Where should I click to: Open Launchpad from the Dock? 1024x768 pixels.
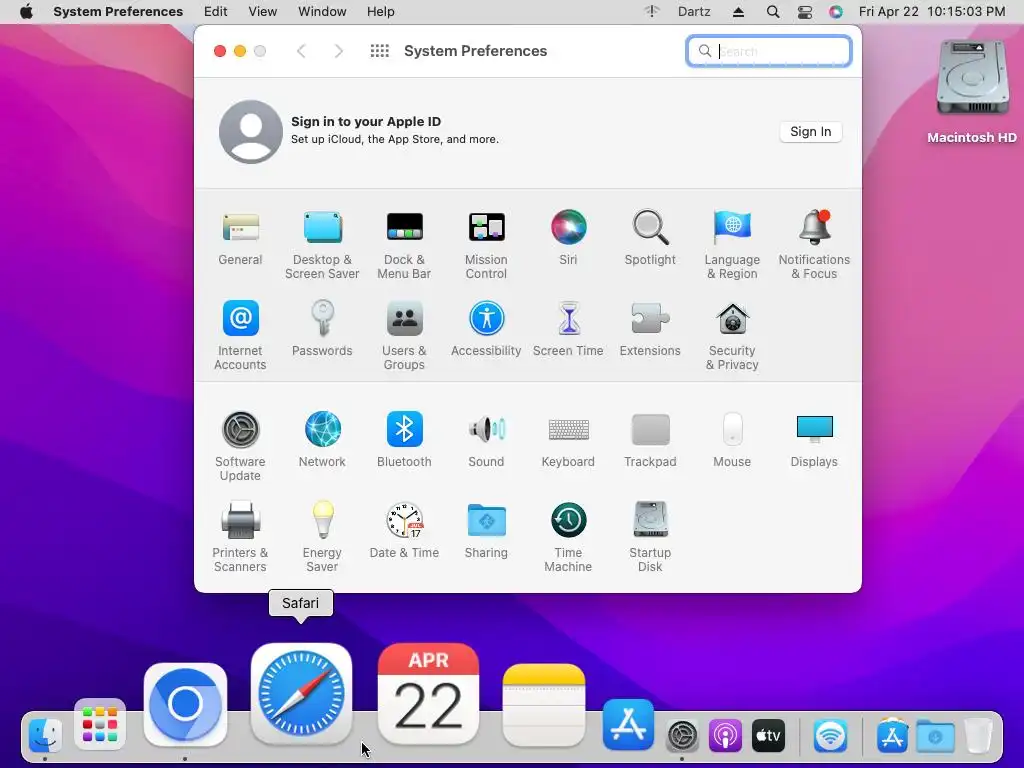pyautogui.click(x=100, y=724)
